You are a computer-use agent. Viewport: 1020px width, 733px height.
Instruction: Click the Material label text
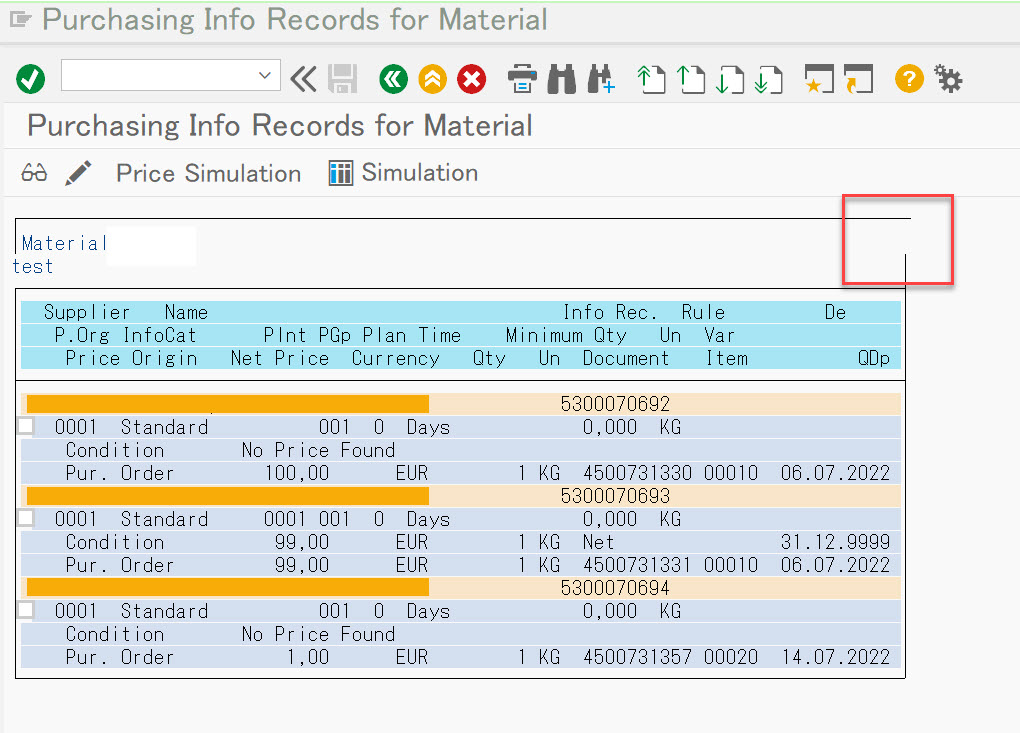[x=64, y=243]
